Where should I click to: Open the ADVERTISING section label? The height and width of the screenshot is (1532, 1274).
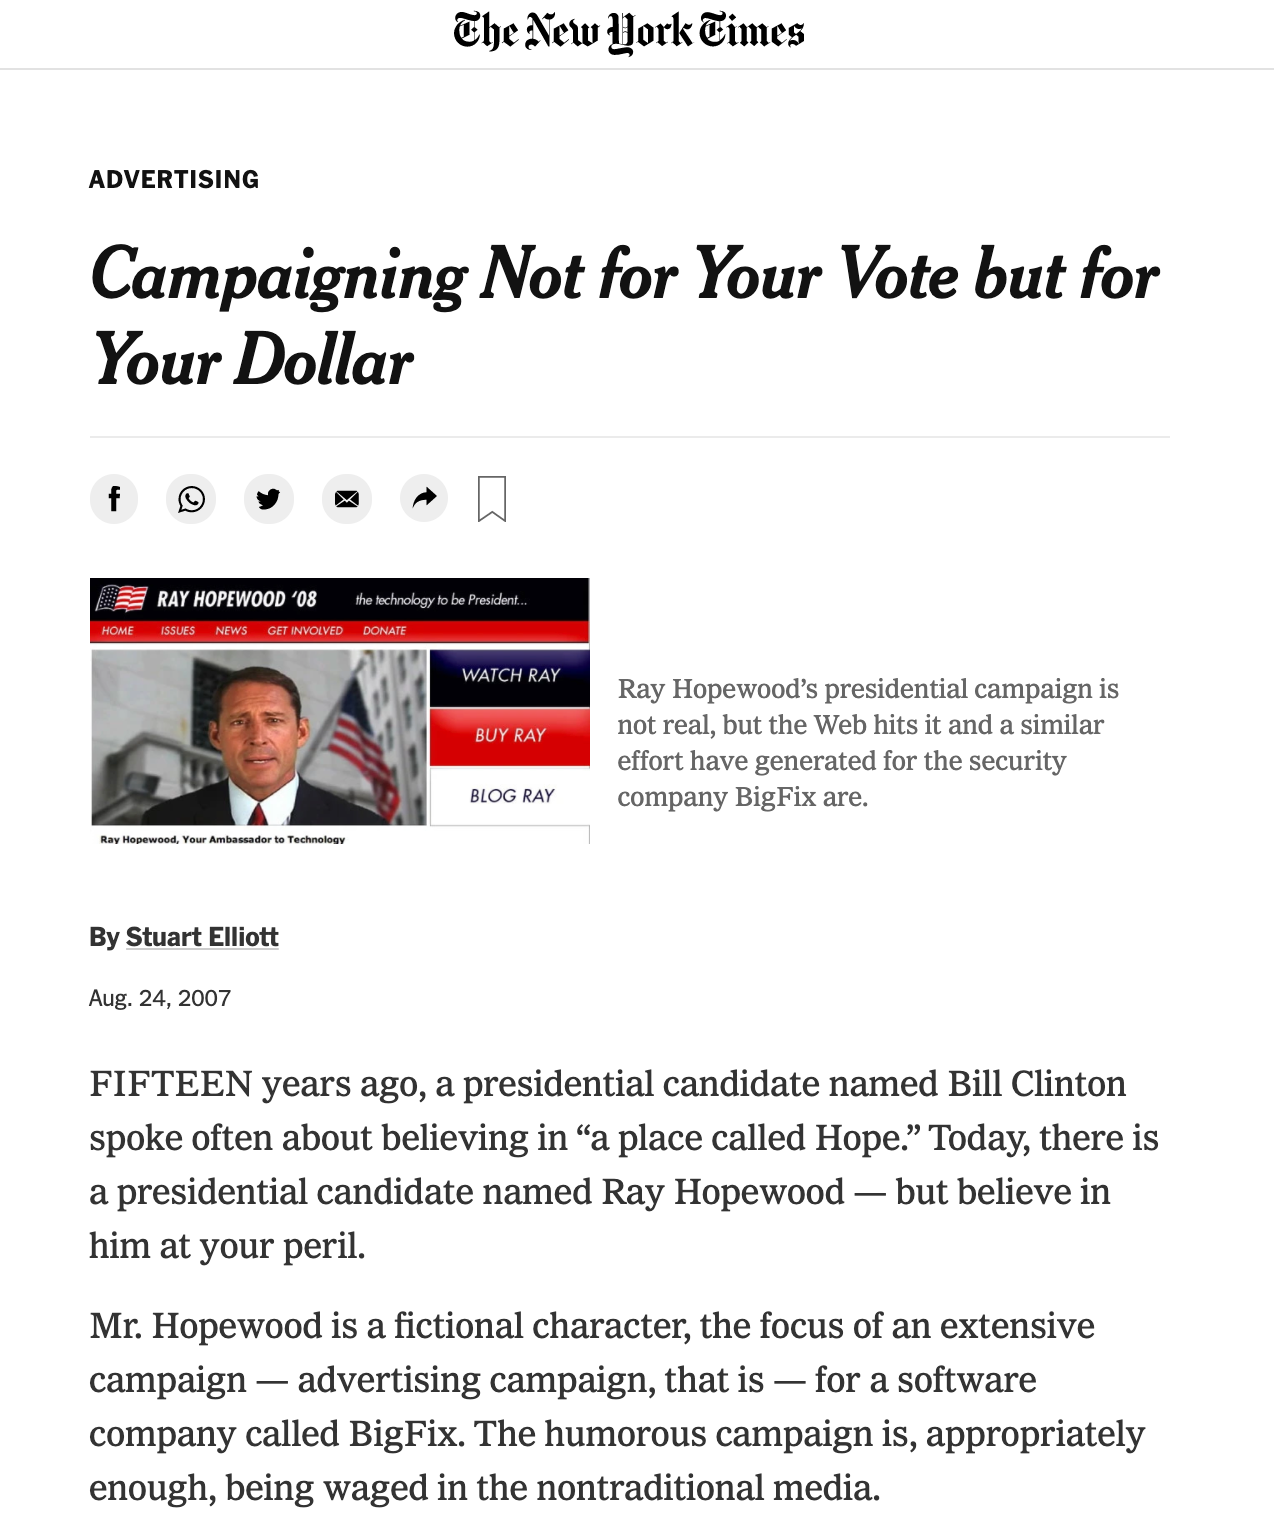coord(174,179)
